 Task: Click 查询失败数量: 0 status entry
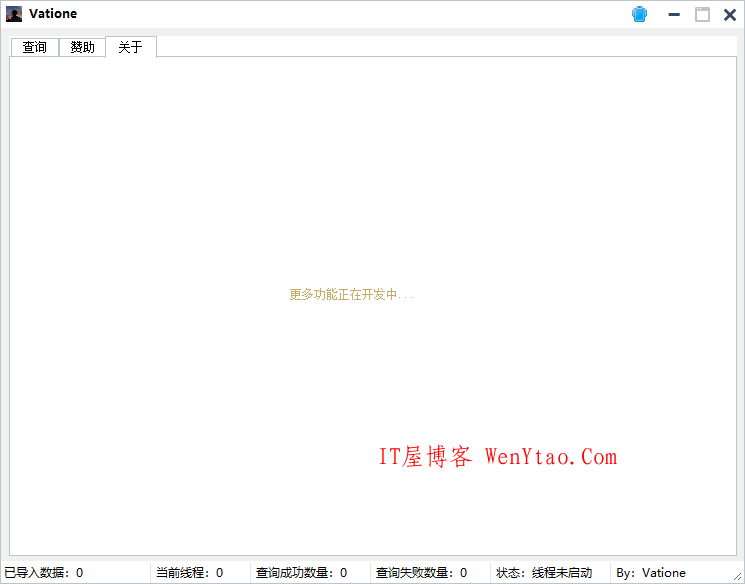421,573
